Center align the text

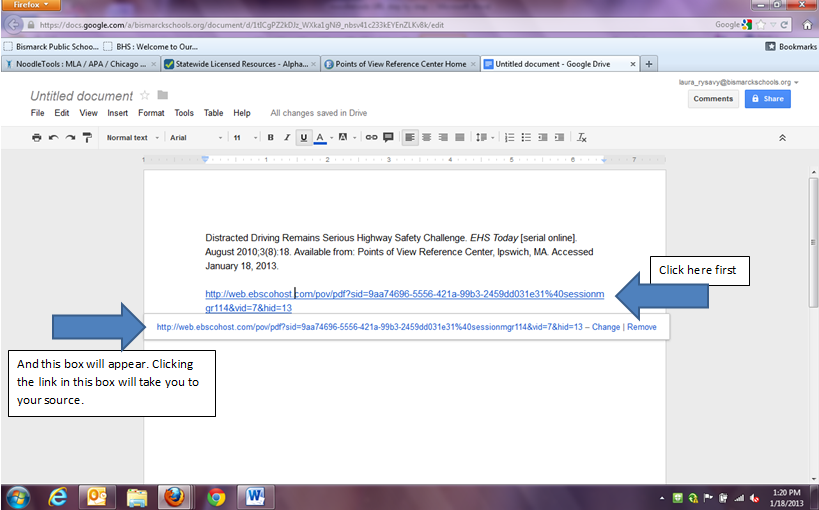427,137
